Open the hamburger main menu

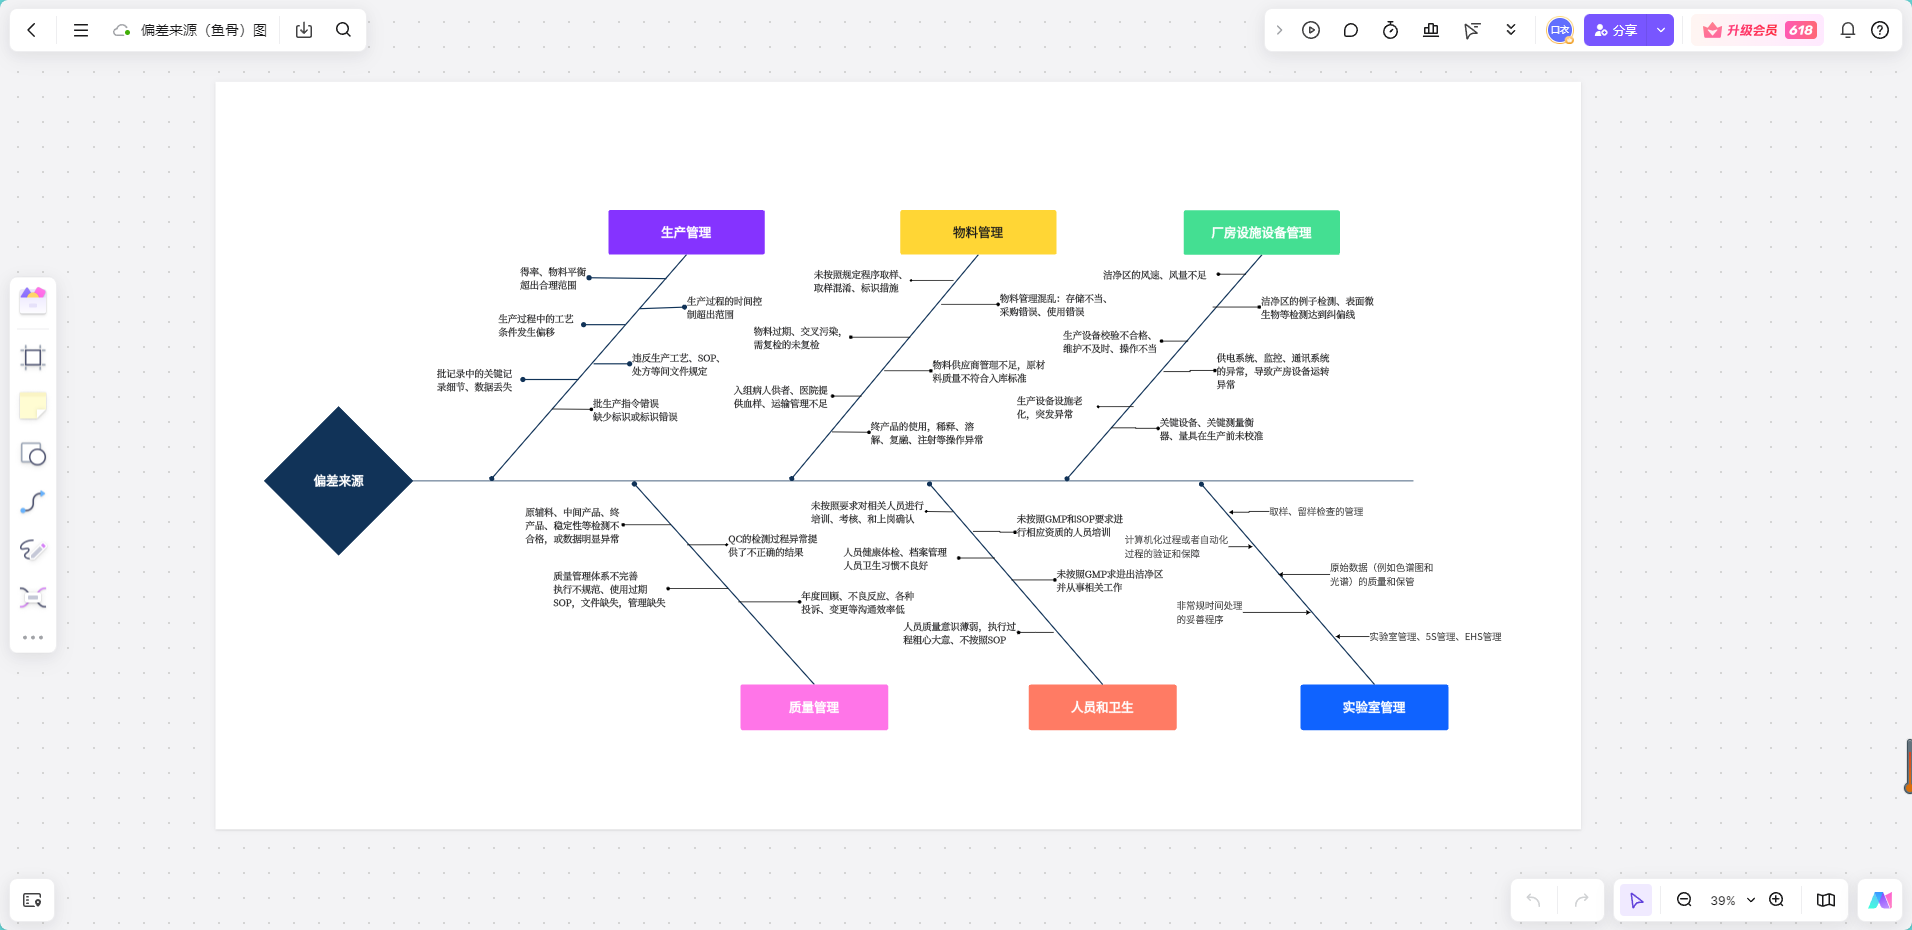coord(81,30)
